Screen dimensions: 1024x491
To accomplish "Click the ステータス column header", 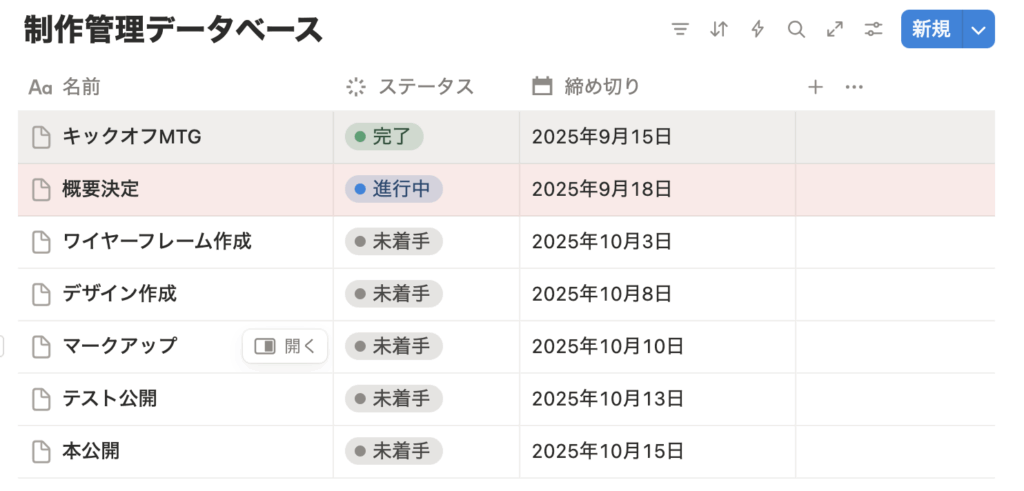I will point(426,87).
